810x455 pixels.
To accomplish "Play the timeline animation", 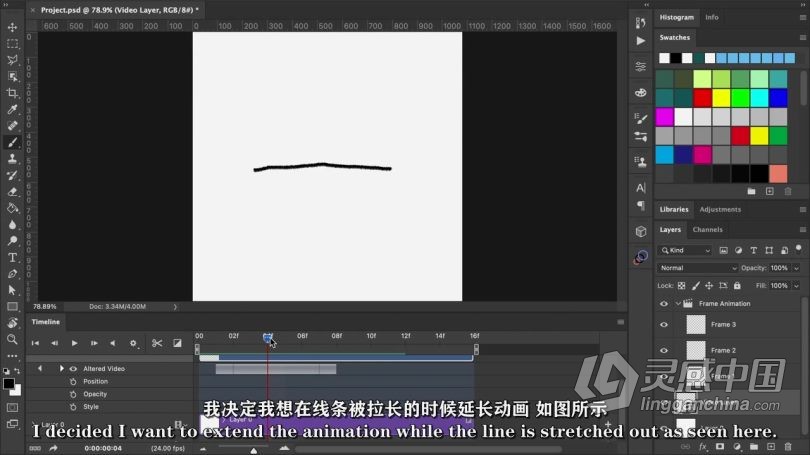I will coord(74,343).
